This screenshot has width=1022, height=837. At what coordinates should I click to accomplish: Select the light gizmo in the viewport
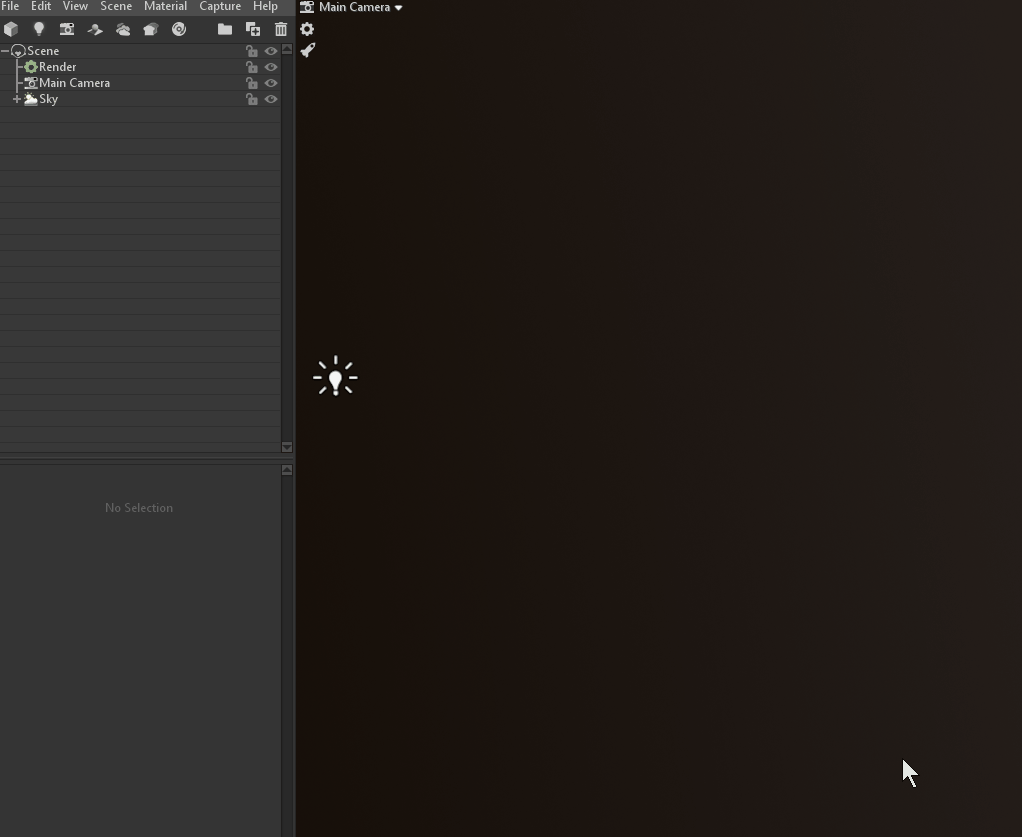335,377
